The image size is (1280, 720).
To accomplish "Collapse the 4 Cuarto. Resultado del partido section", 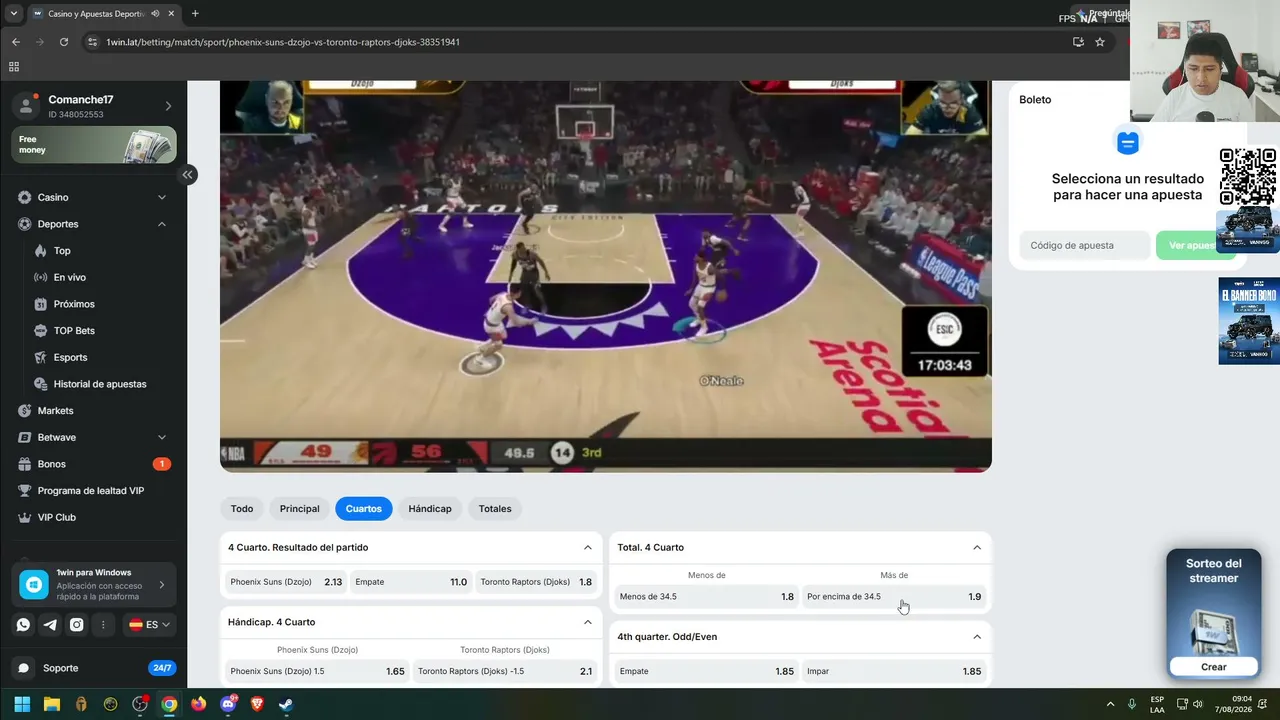I will (588, 548).
